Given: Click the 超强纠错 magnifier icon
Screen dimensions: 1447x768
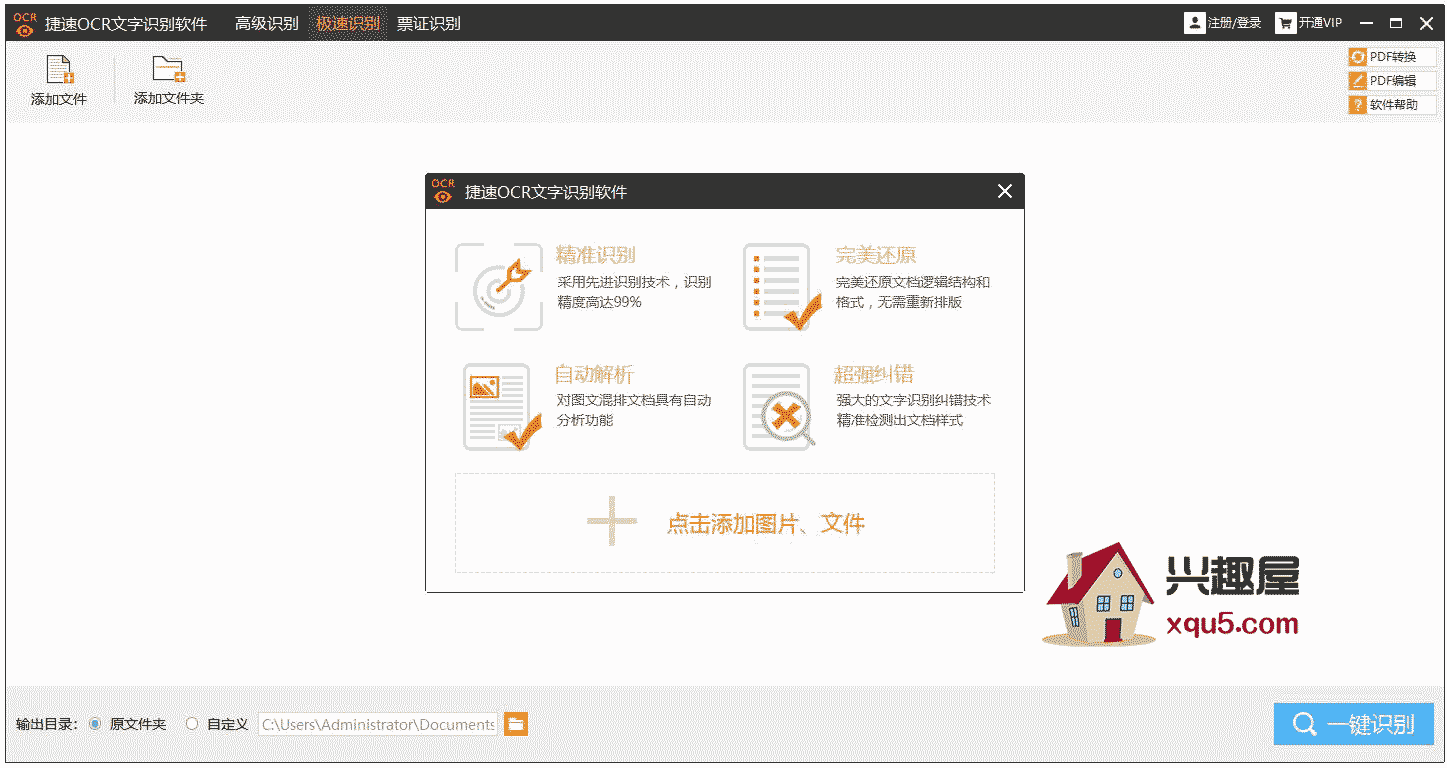Looking at the screenshot, I should [780, 407].
